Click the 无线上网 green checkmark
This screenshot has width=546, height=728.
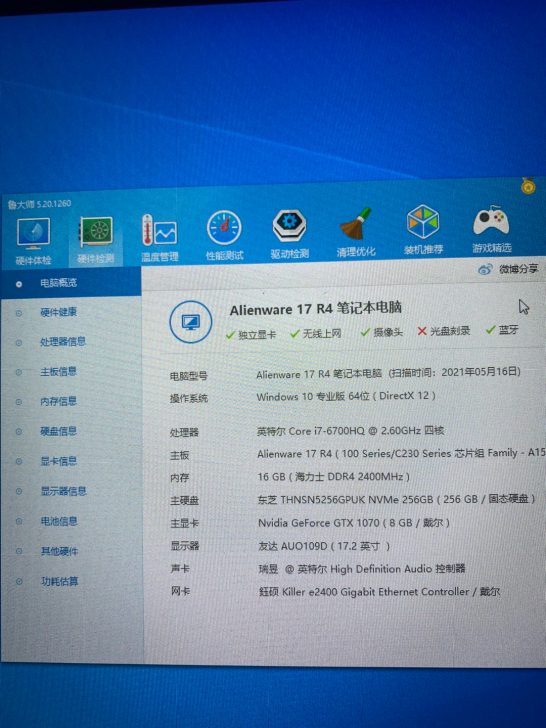pos(295,333)
